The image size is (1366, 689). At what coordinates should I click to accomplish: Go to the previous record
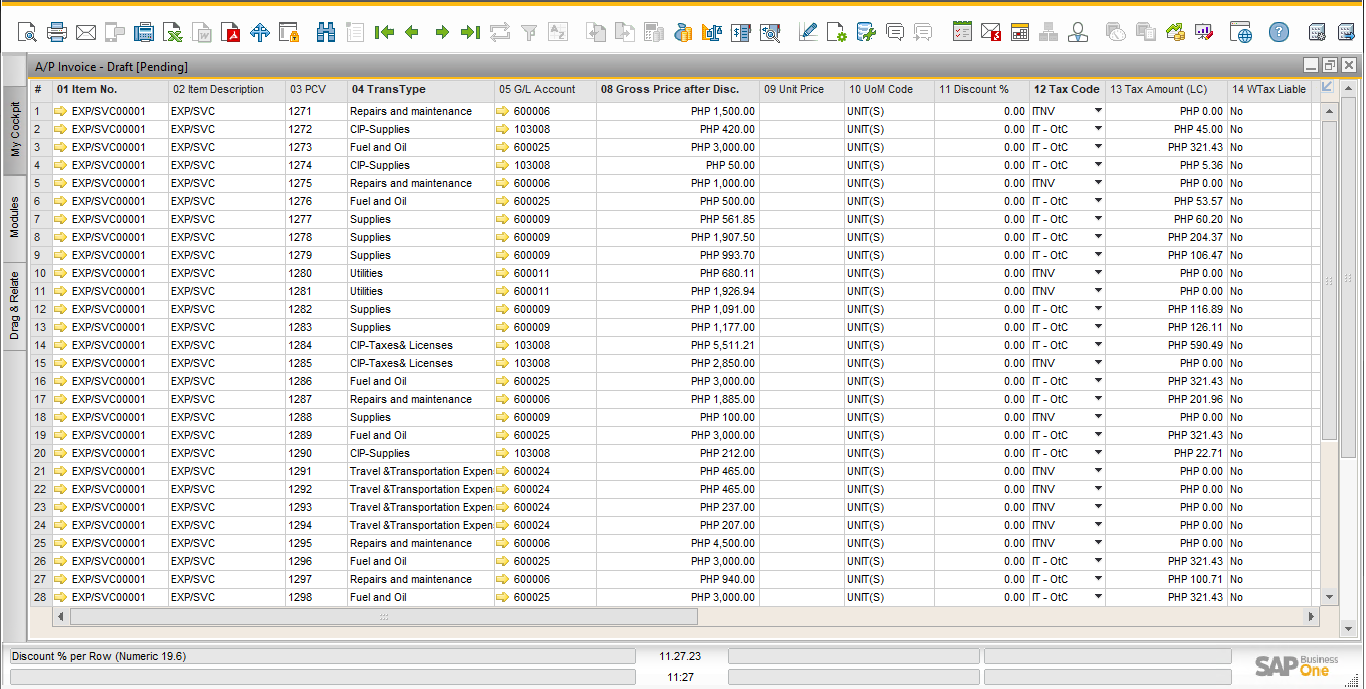point(412,33)
